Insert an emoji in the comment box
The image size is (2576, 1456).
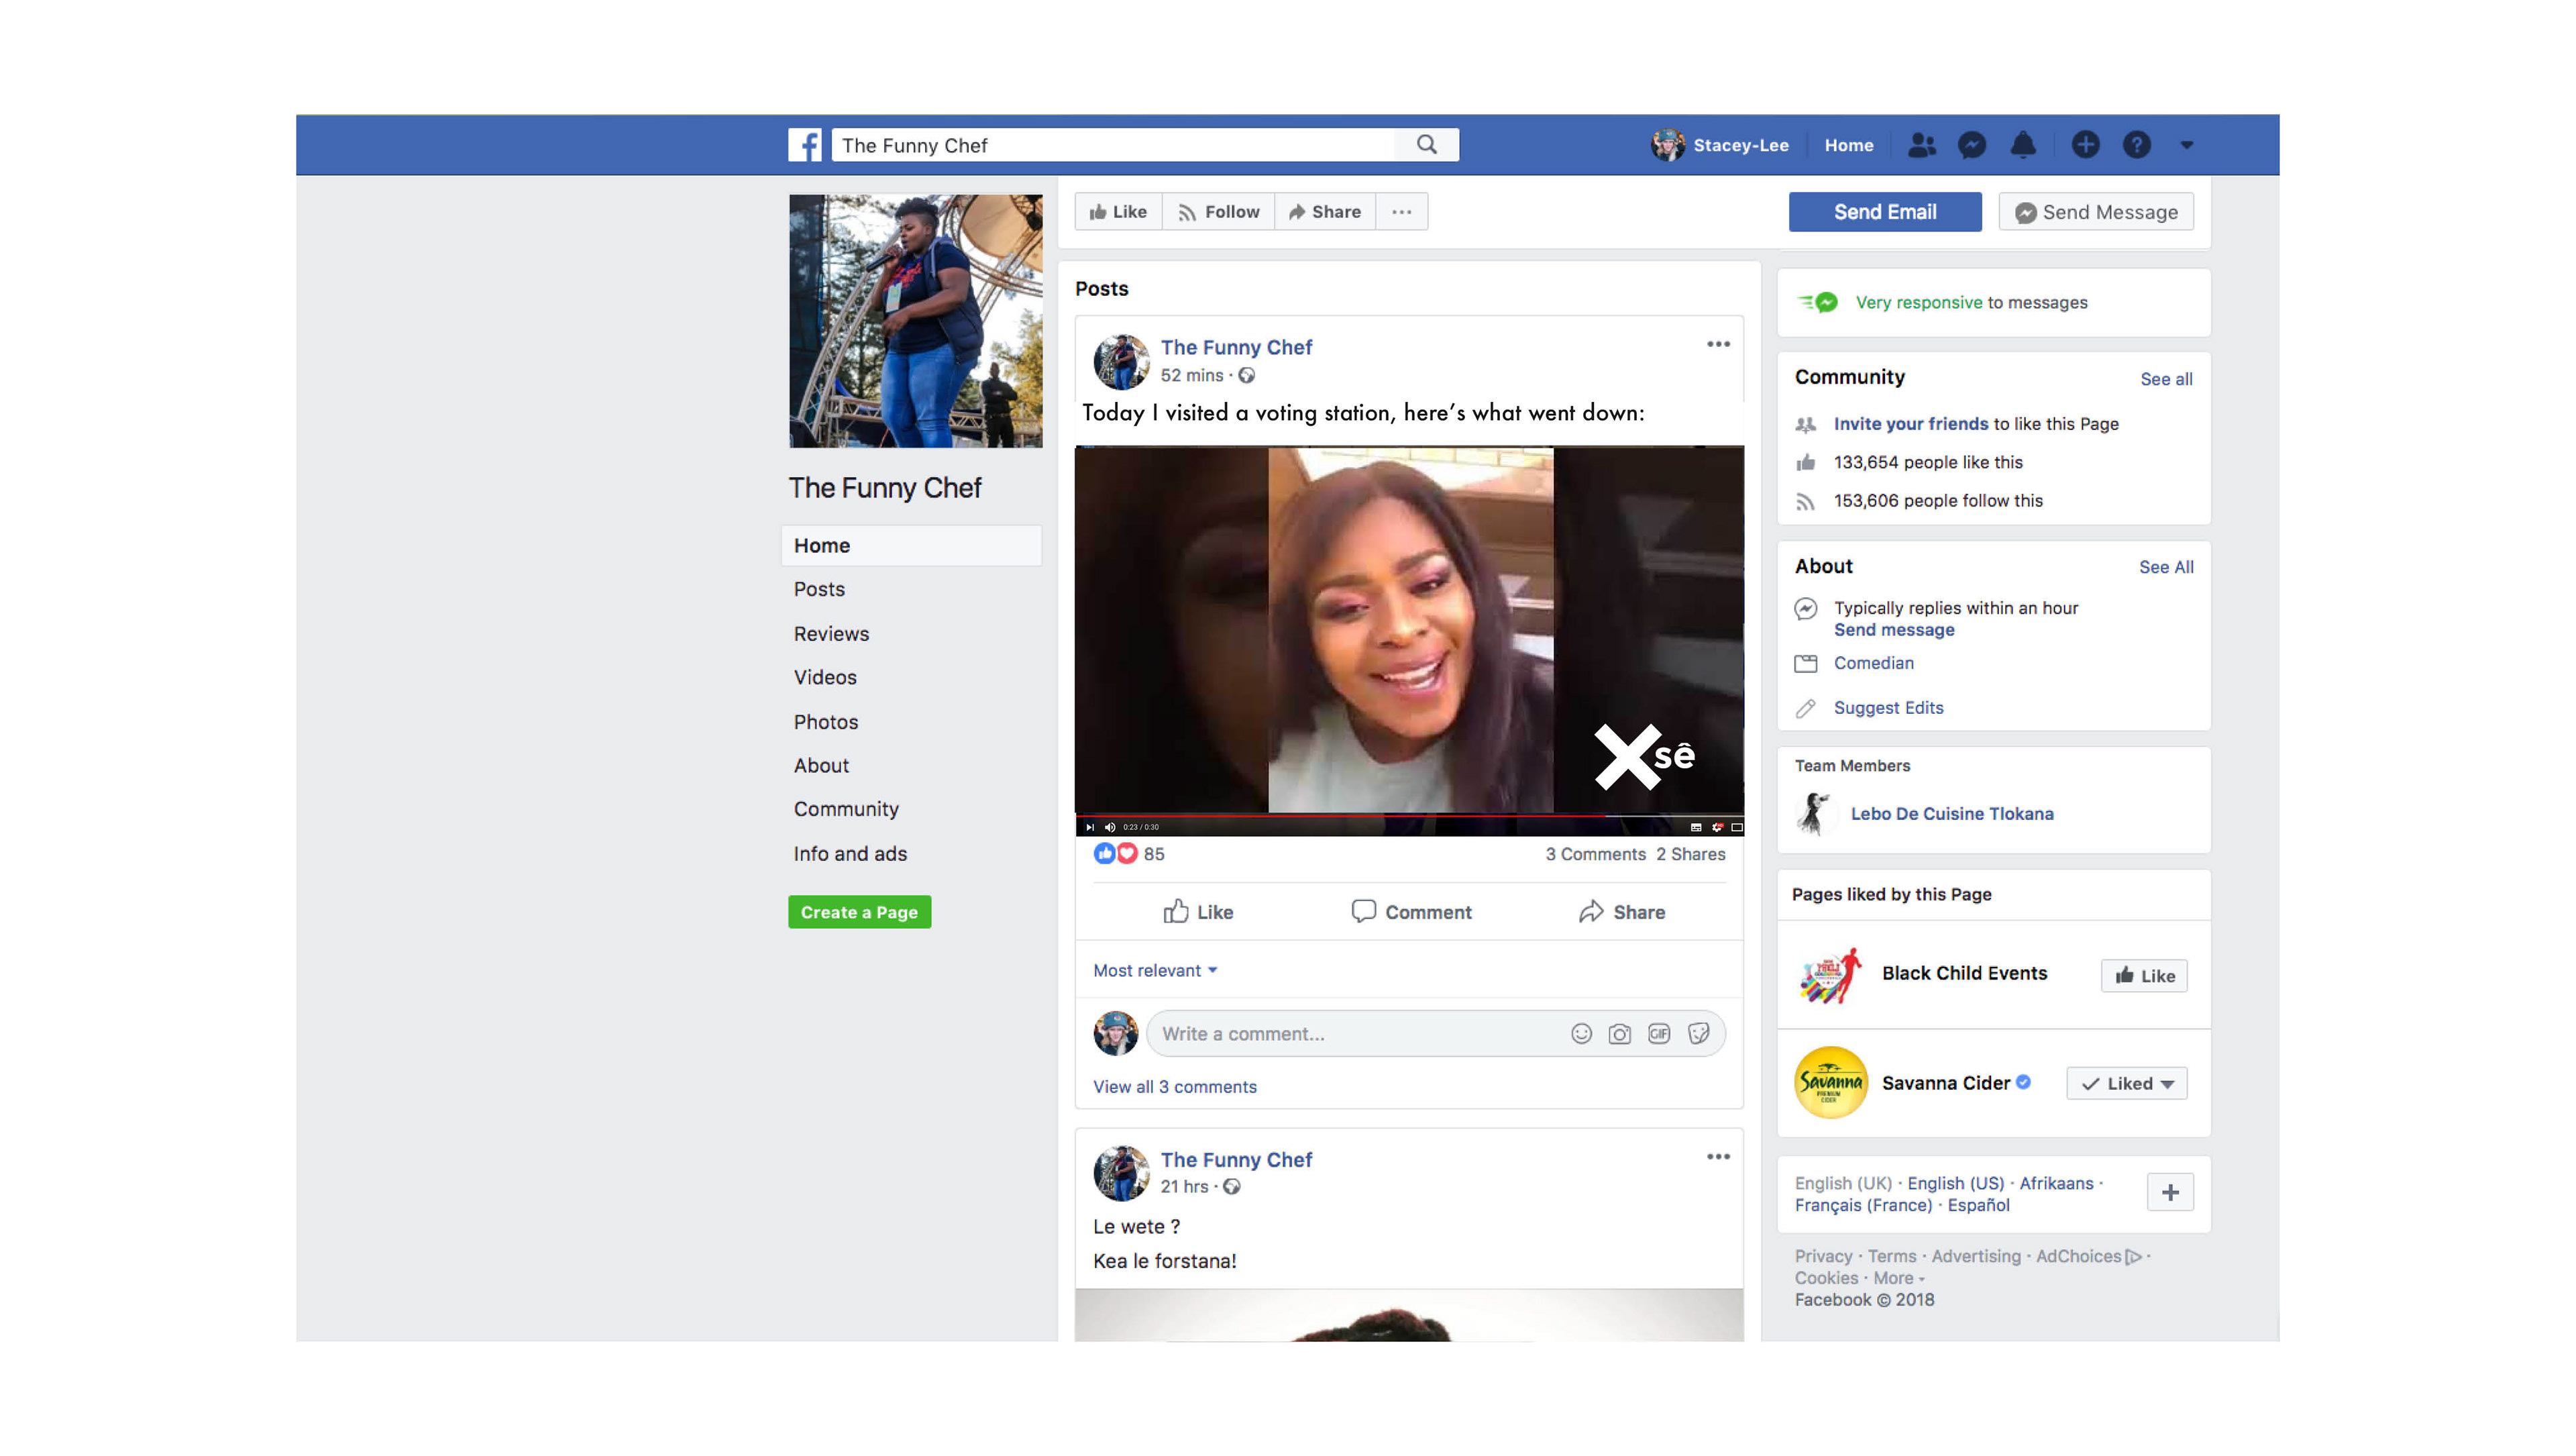click(1581, 1034)
